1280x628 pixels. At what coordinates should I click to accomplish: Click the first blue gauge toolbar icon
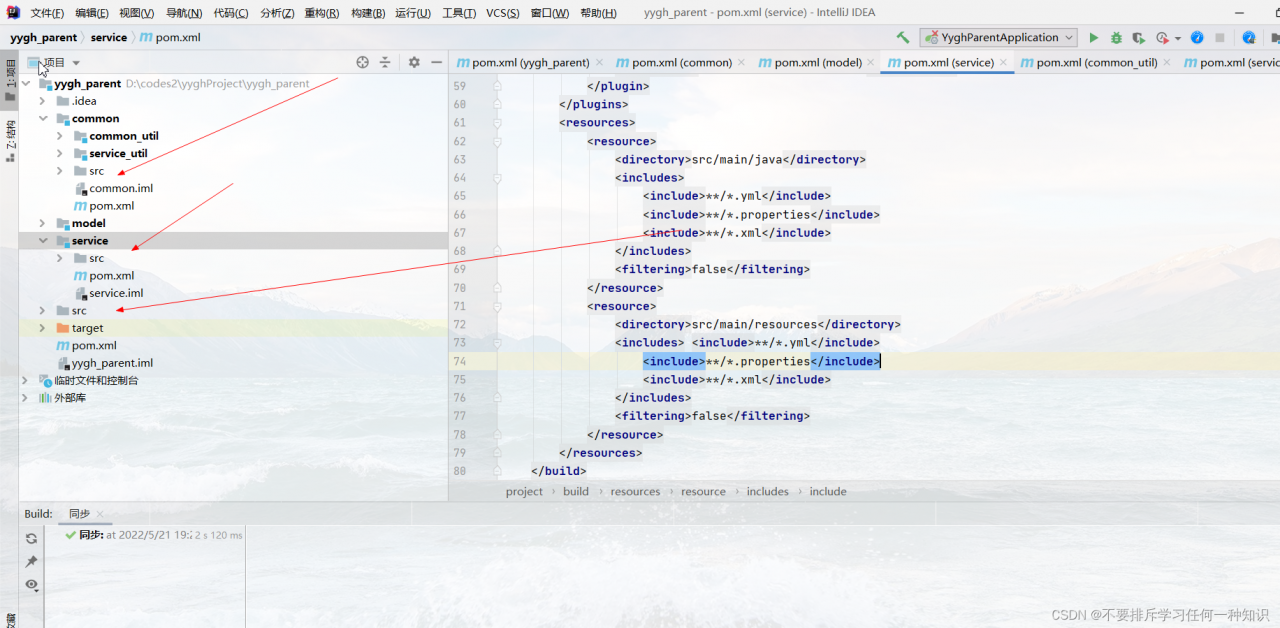1197,37
